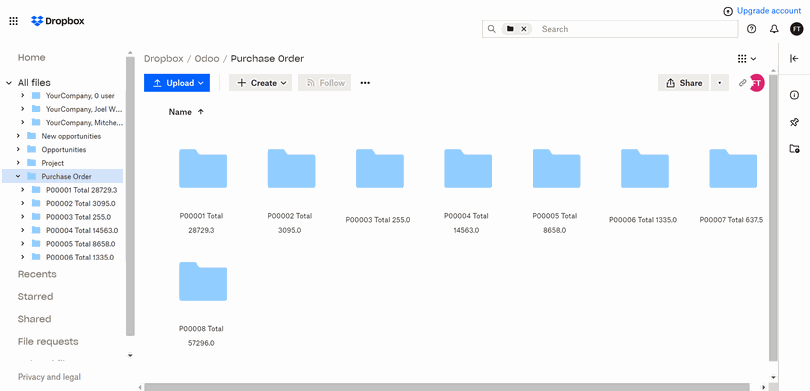This screenshot has height=391, width=810.
Task: Click the pink FT member avatar
Action: [x=757, y=83]
